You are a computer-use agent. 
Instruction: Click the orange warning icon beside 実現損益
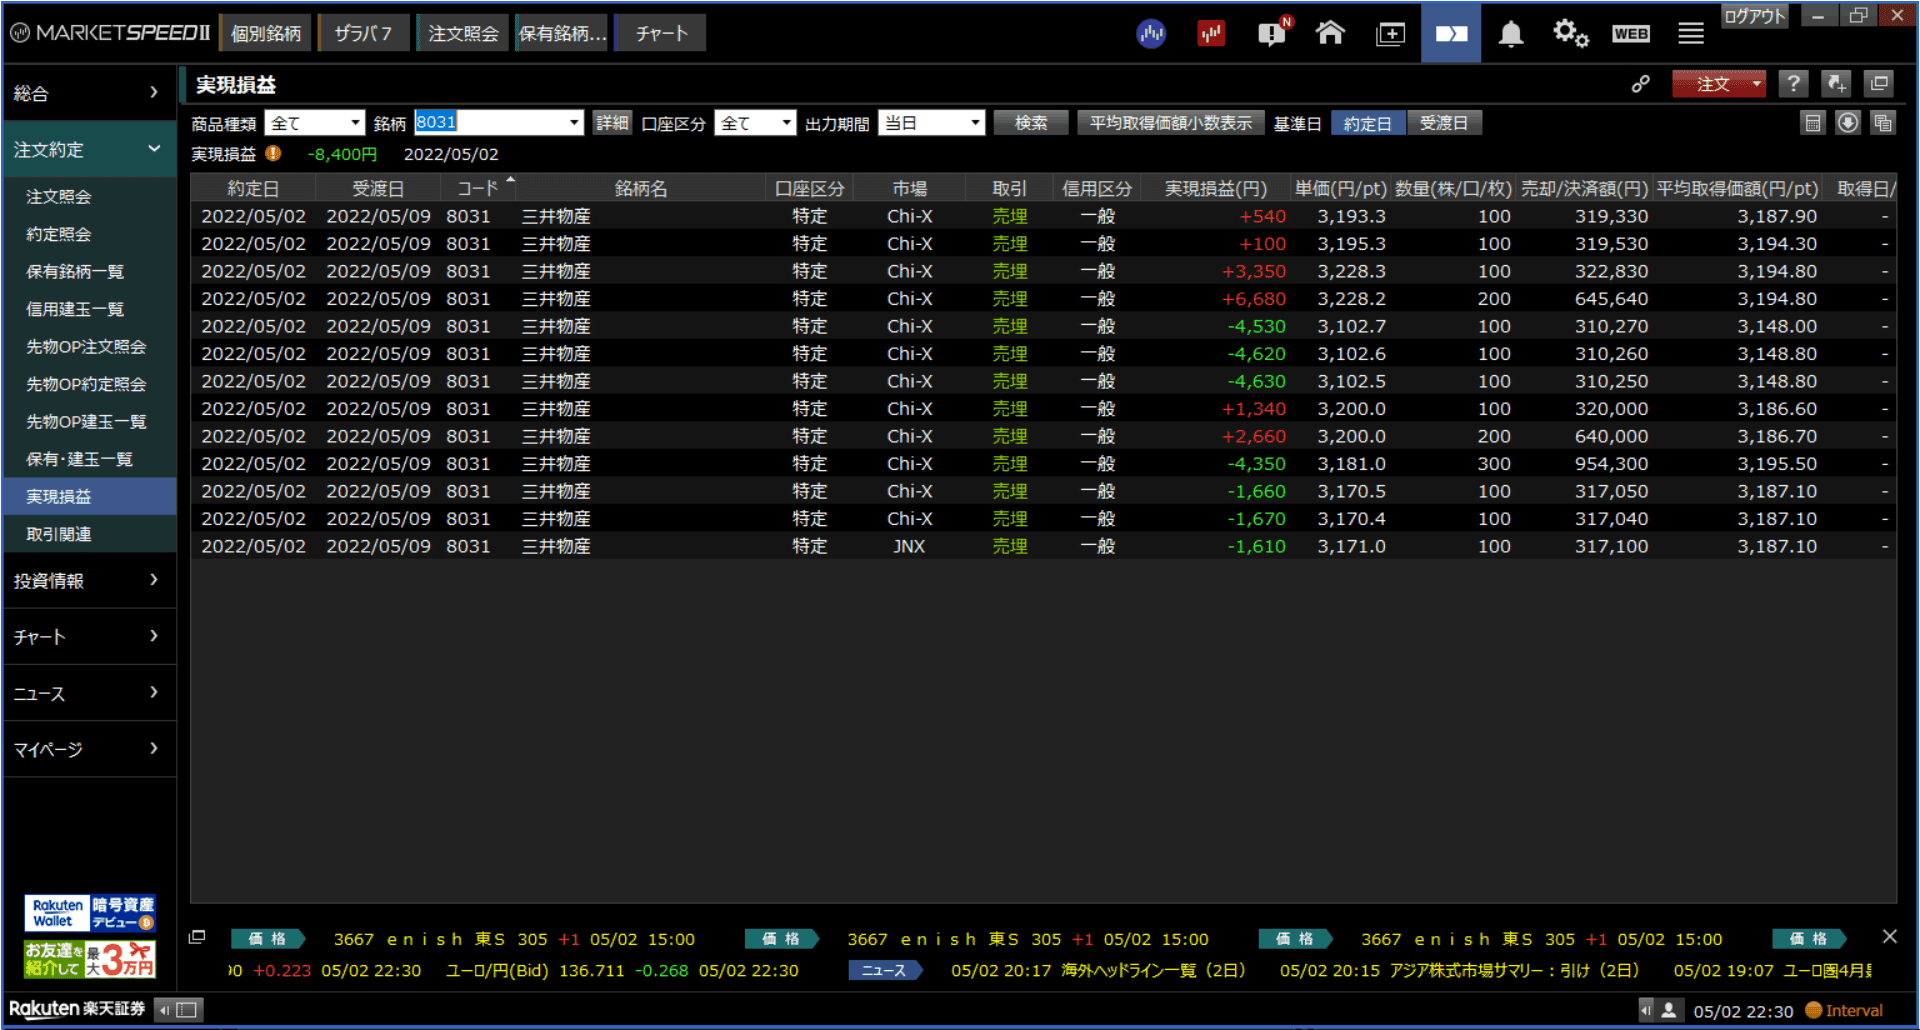pos(273,154)
